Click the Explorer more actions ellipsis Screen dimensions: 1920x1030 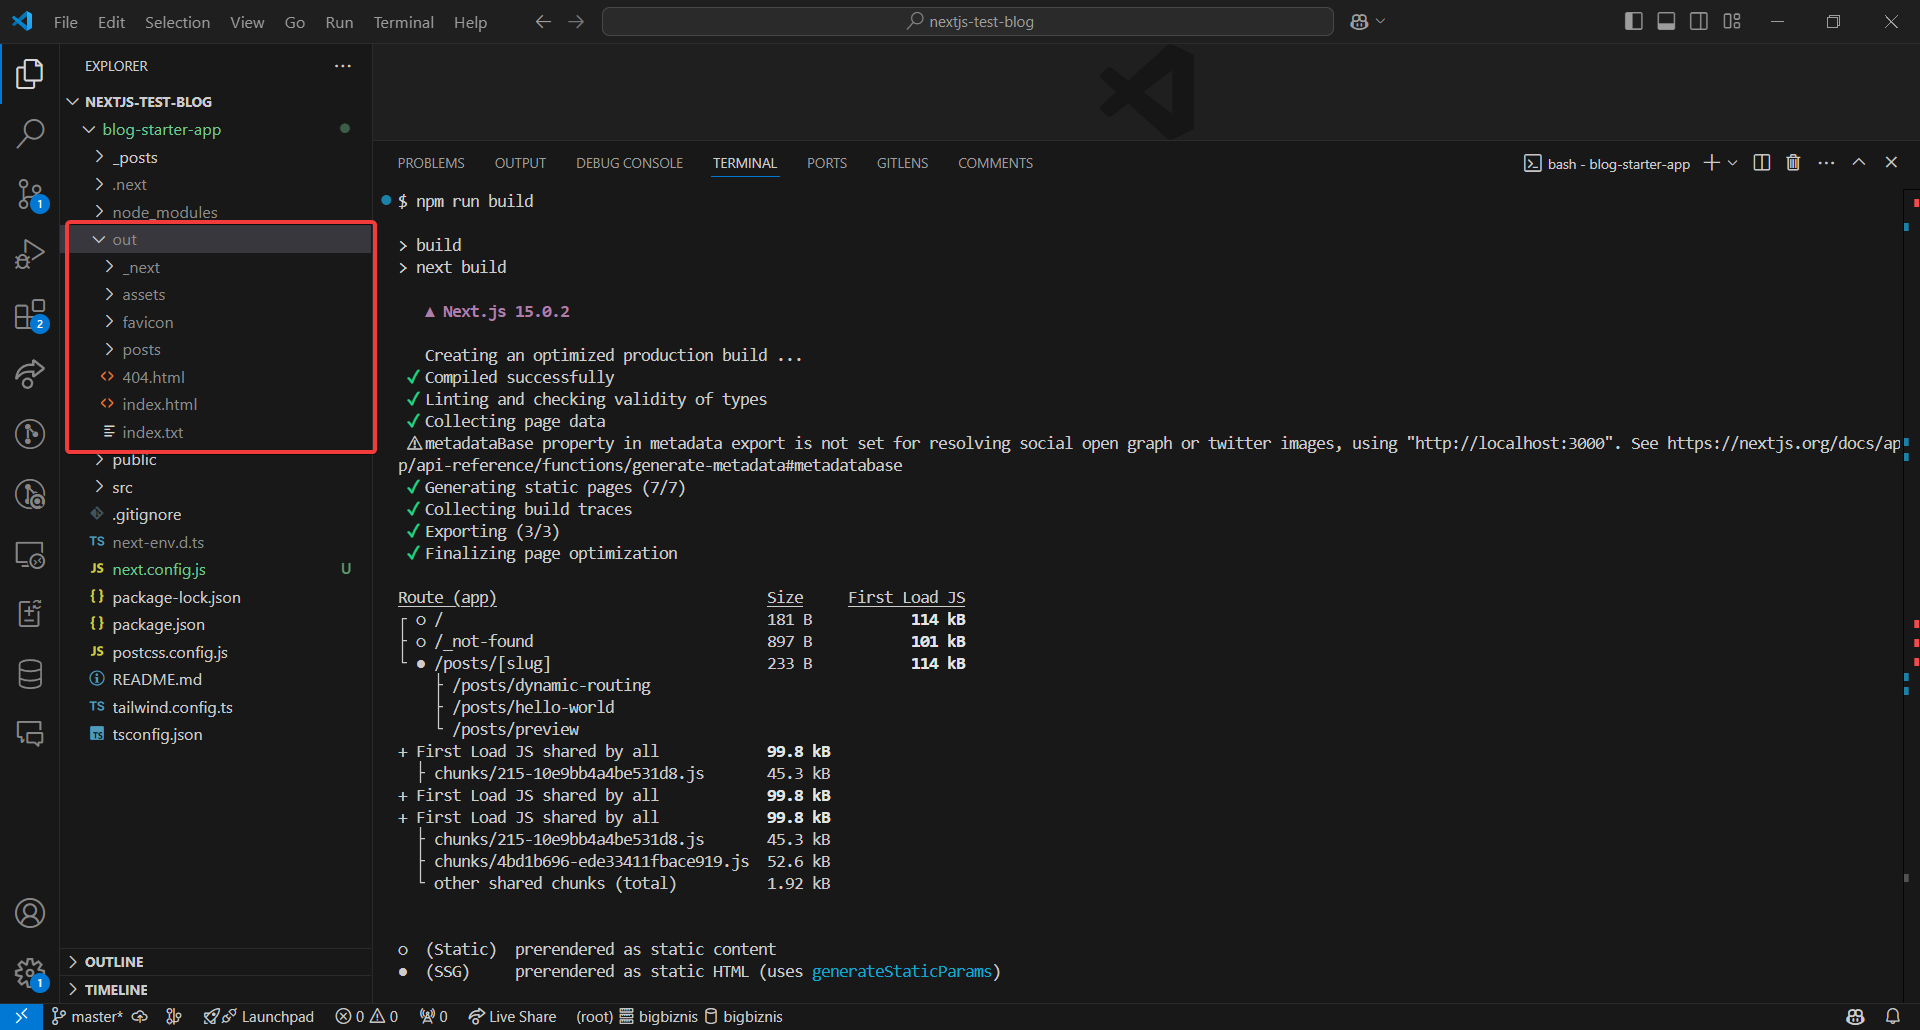pyautogui.click(x=343, y=66)
